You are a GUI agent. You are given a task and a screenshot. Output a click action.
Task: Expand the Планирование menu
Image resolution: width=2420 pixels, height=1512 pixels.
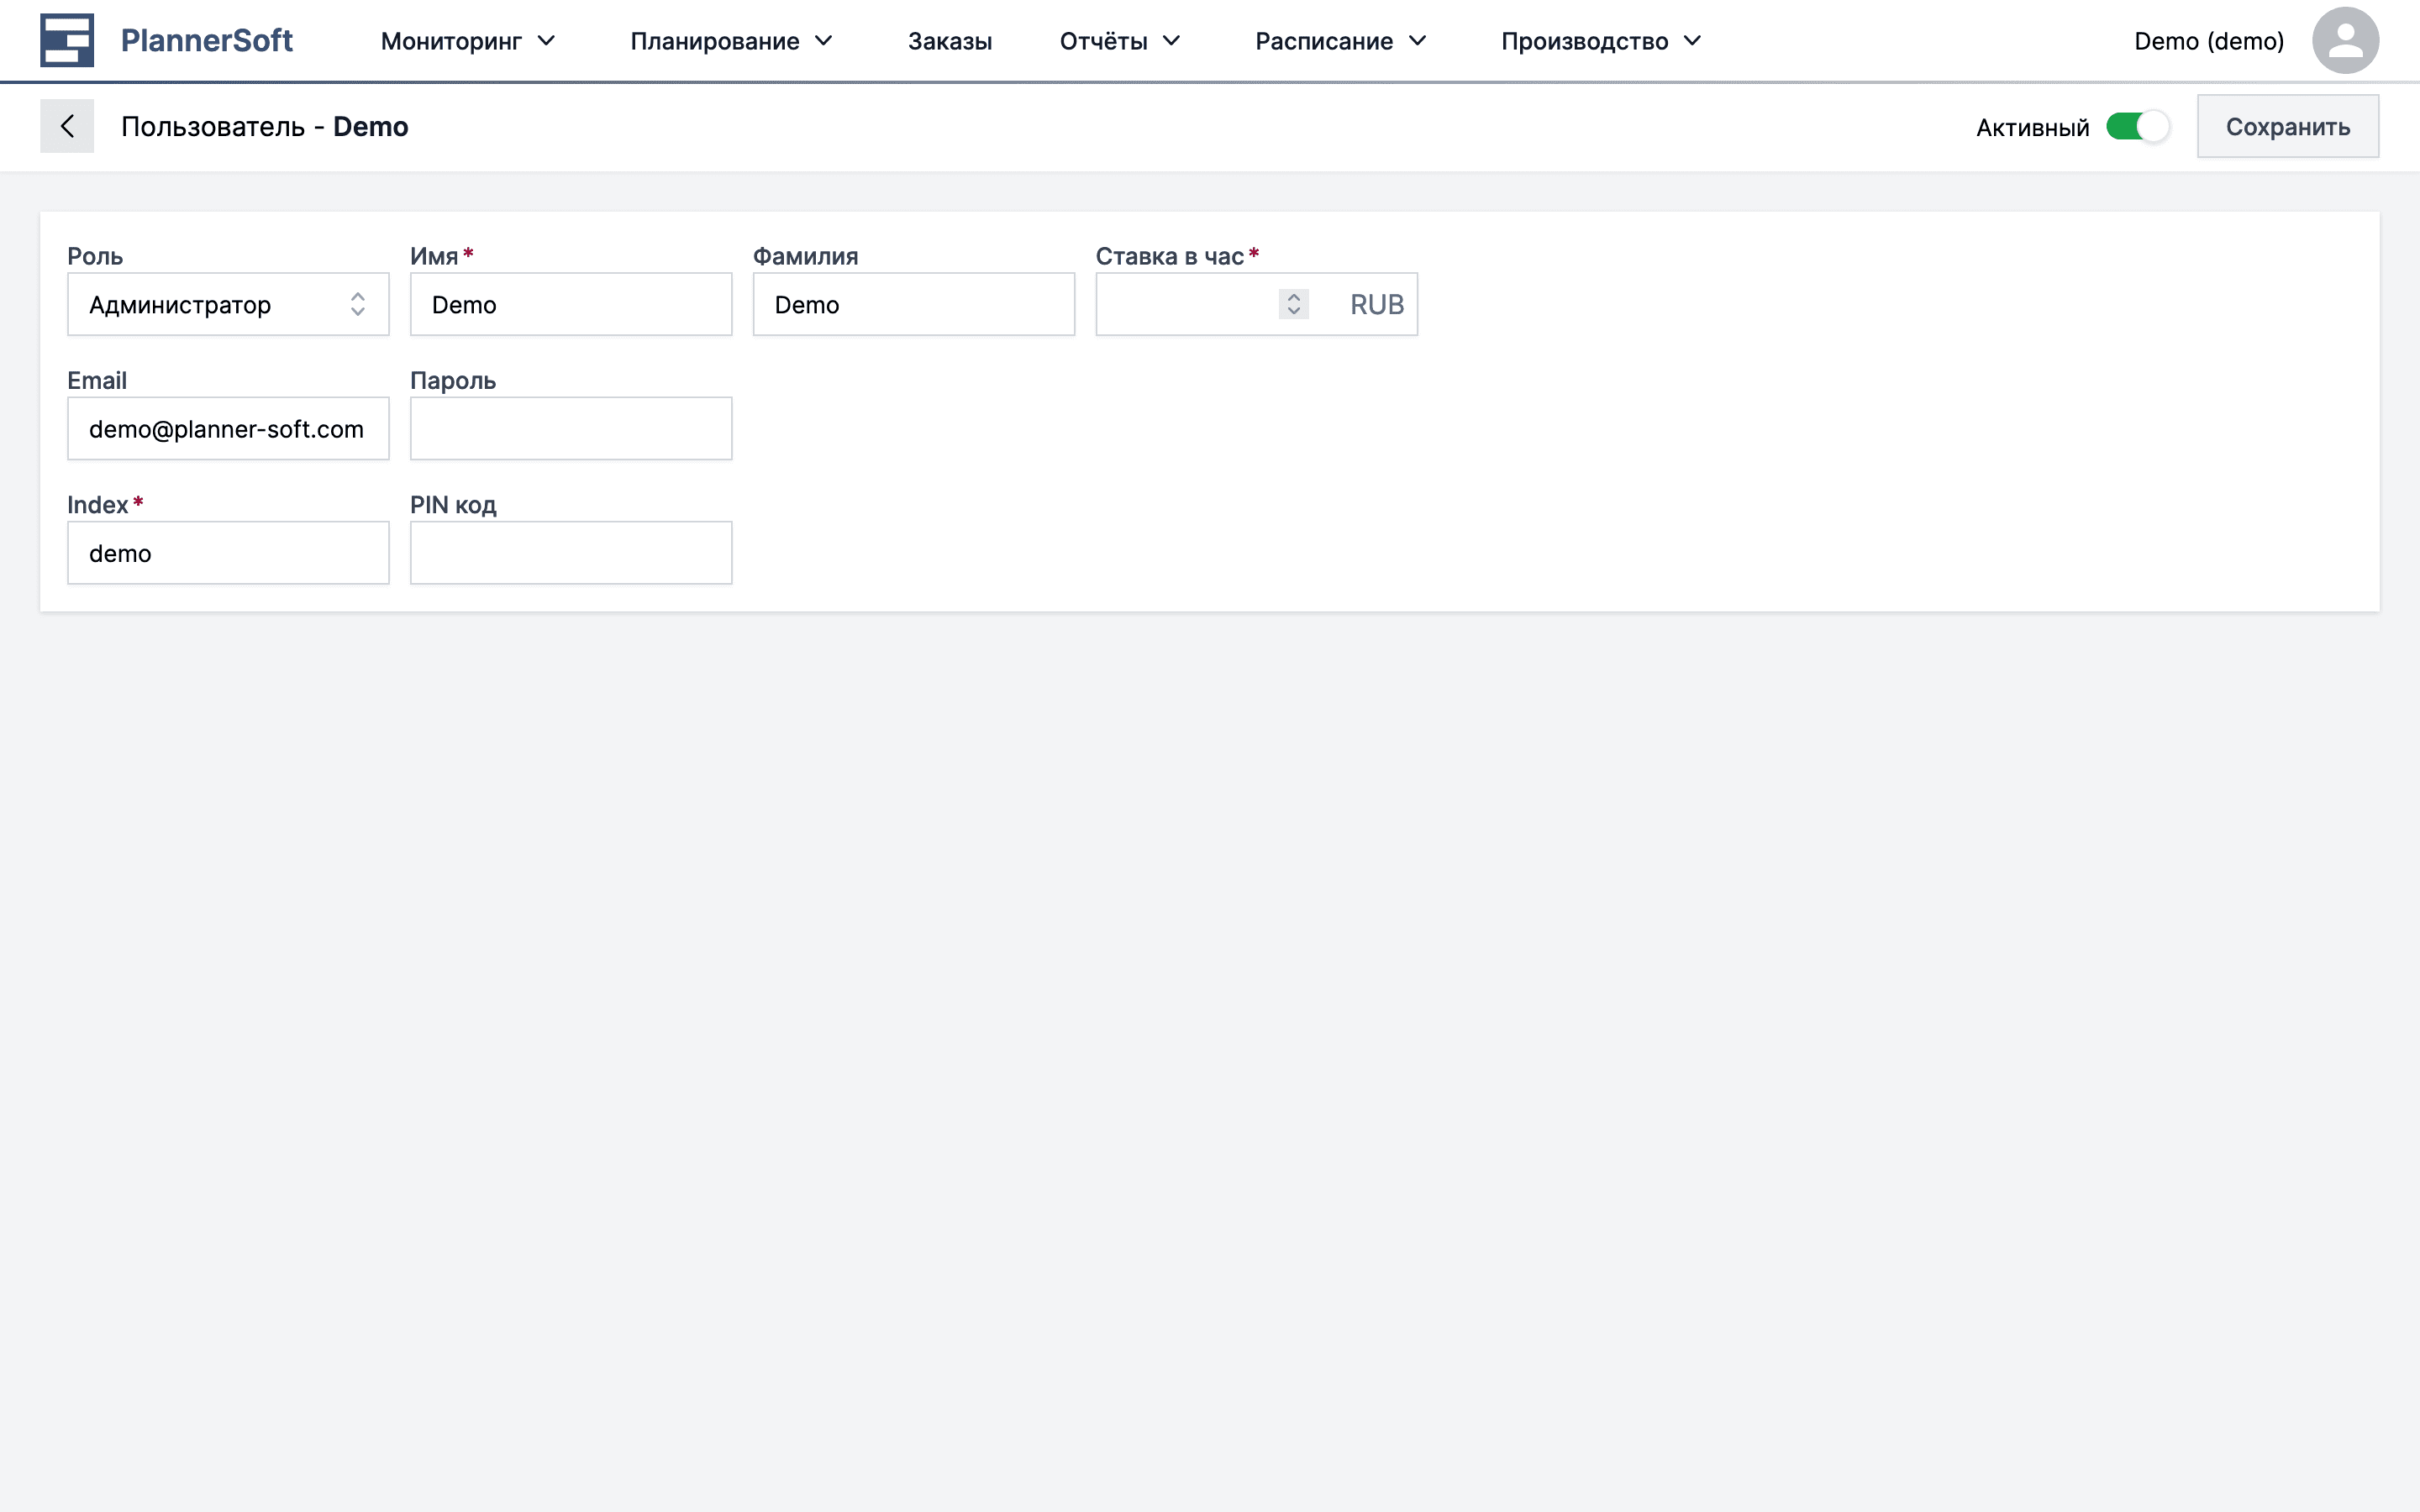(x=731, y=41)
